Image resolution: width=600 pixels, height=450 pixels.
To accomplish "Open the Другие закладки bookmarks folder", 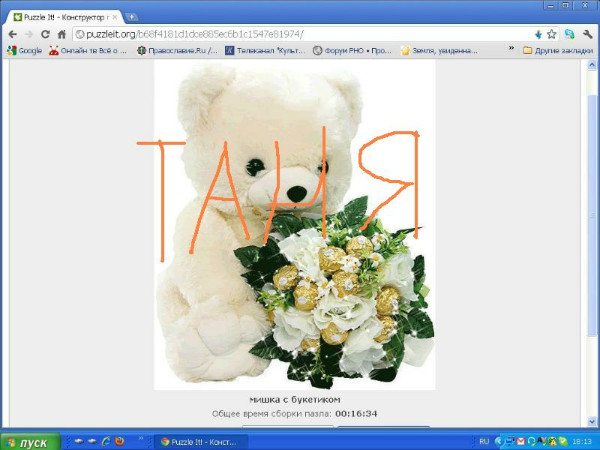I will [558, 49].
